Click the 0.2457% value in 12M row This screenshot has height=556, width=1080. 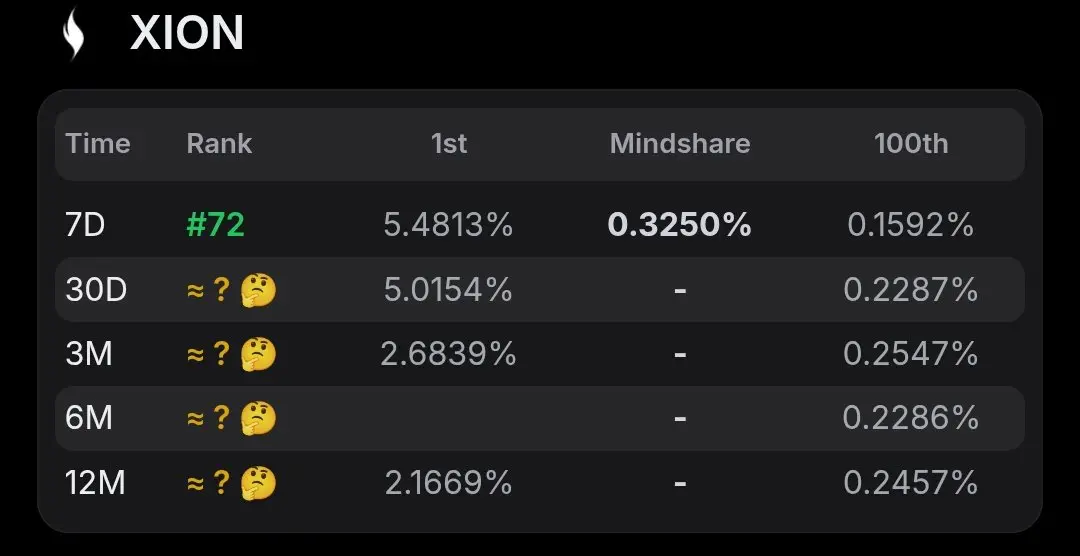click(x=911, y=482)
